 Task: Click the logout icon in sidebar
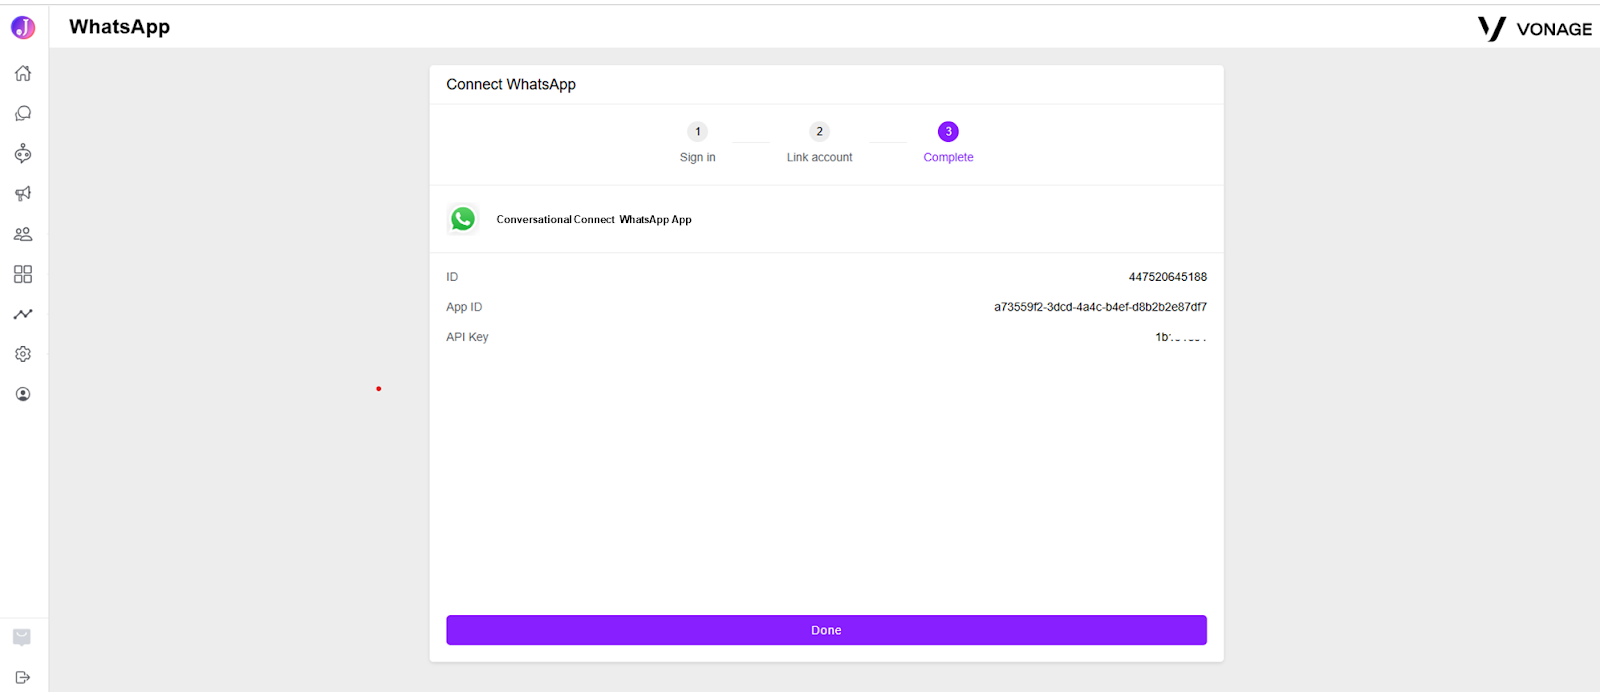click(23, 677)
